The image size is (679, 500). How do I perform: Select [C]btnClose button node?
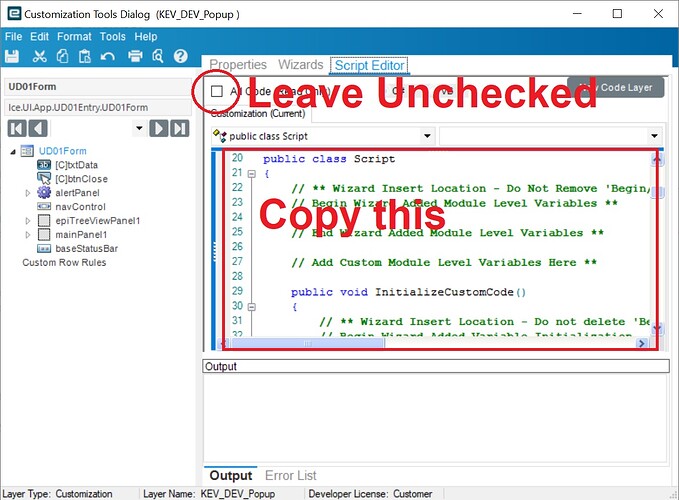coord(81,179)
